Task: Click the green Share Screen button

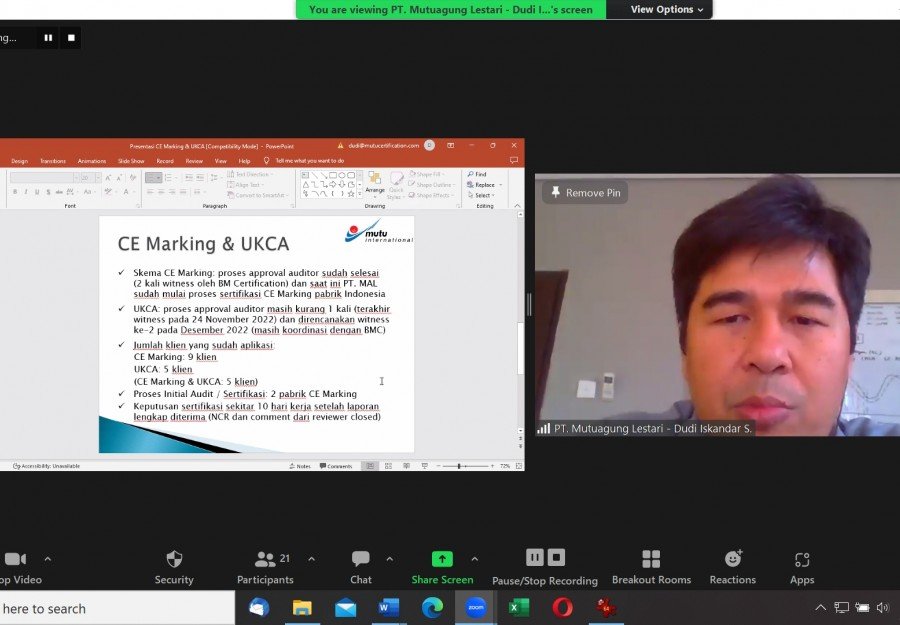Action: [x=442, y=568]
